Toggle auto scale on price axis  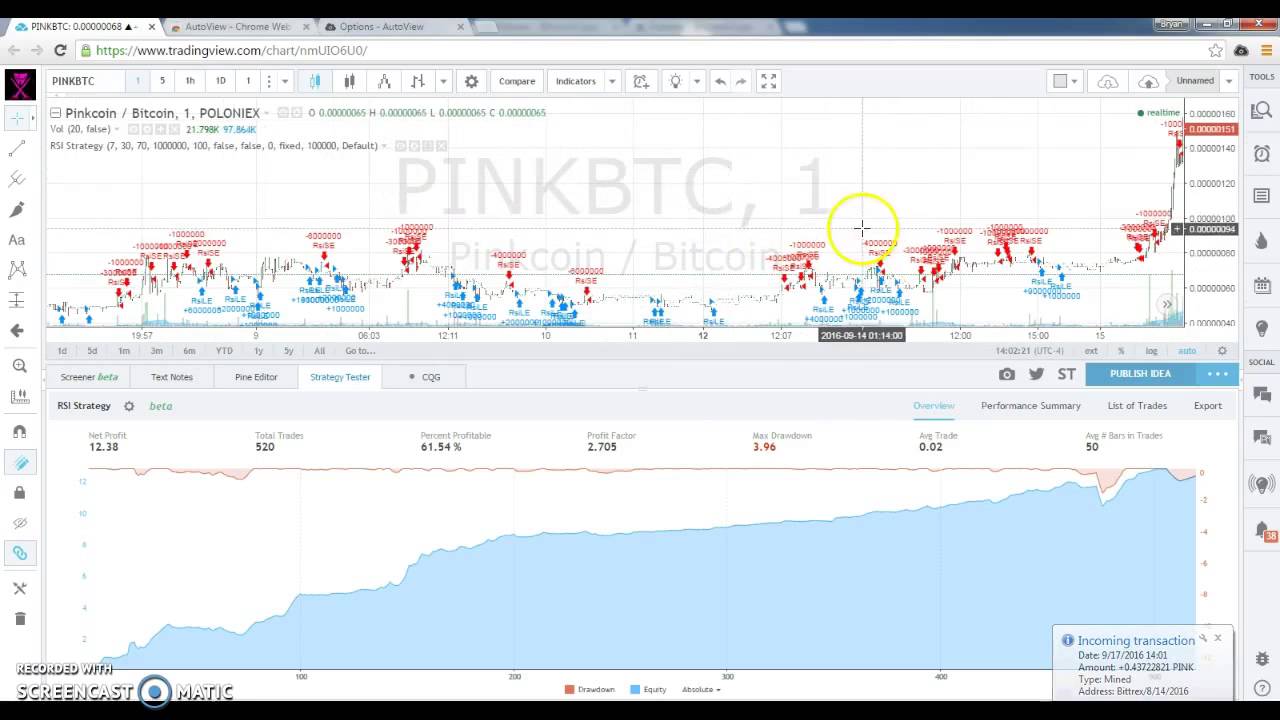pyautogui.click(x=1187, y=351)
